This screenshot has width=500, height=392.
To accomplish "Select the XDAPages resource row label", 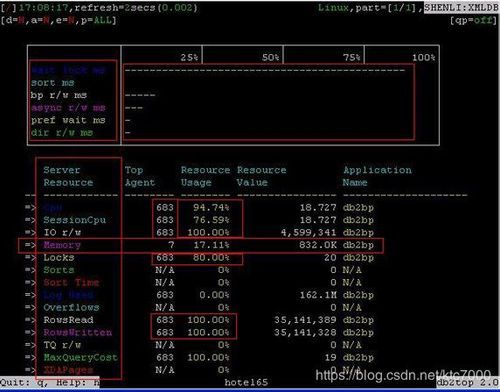I will pyautogui.click(x=68, y=370).
